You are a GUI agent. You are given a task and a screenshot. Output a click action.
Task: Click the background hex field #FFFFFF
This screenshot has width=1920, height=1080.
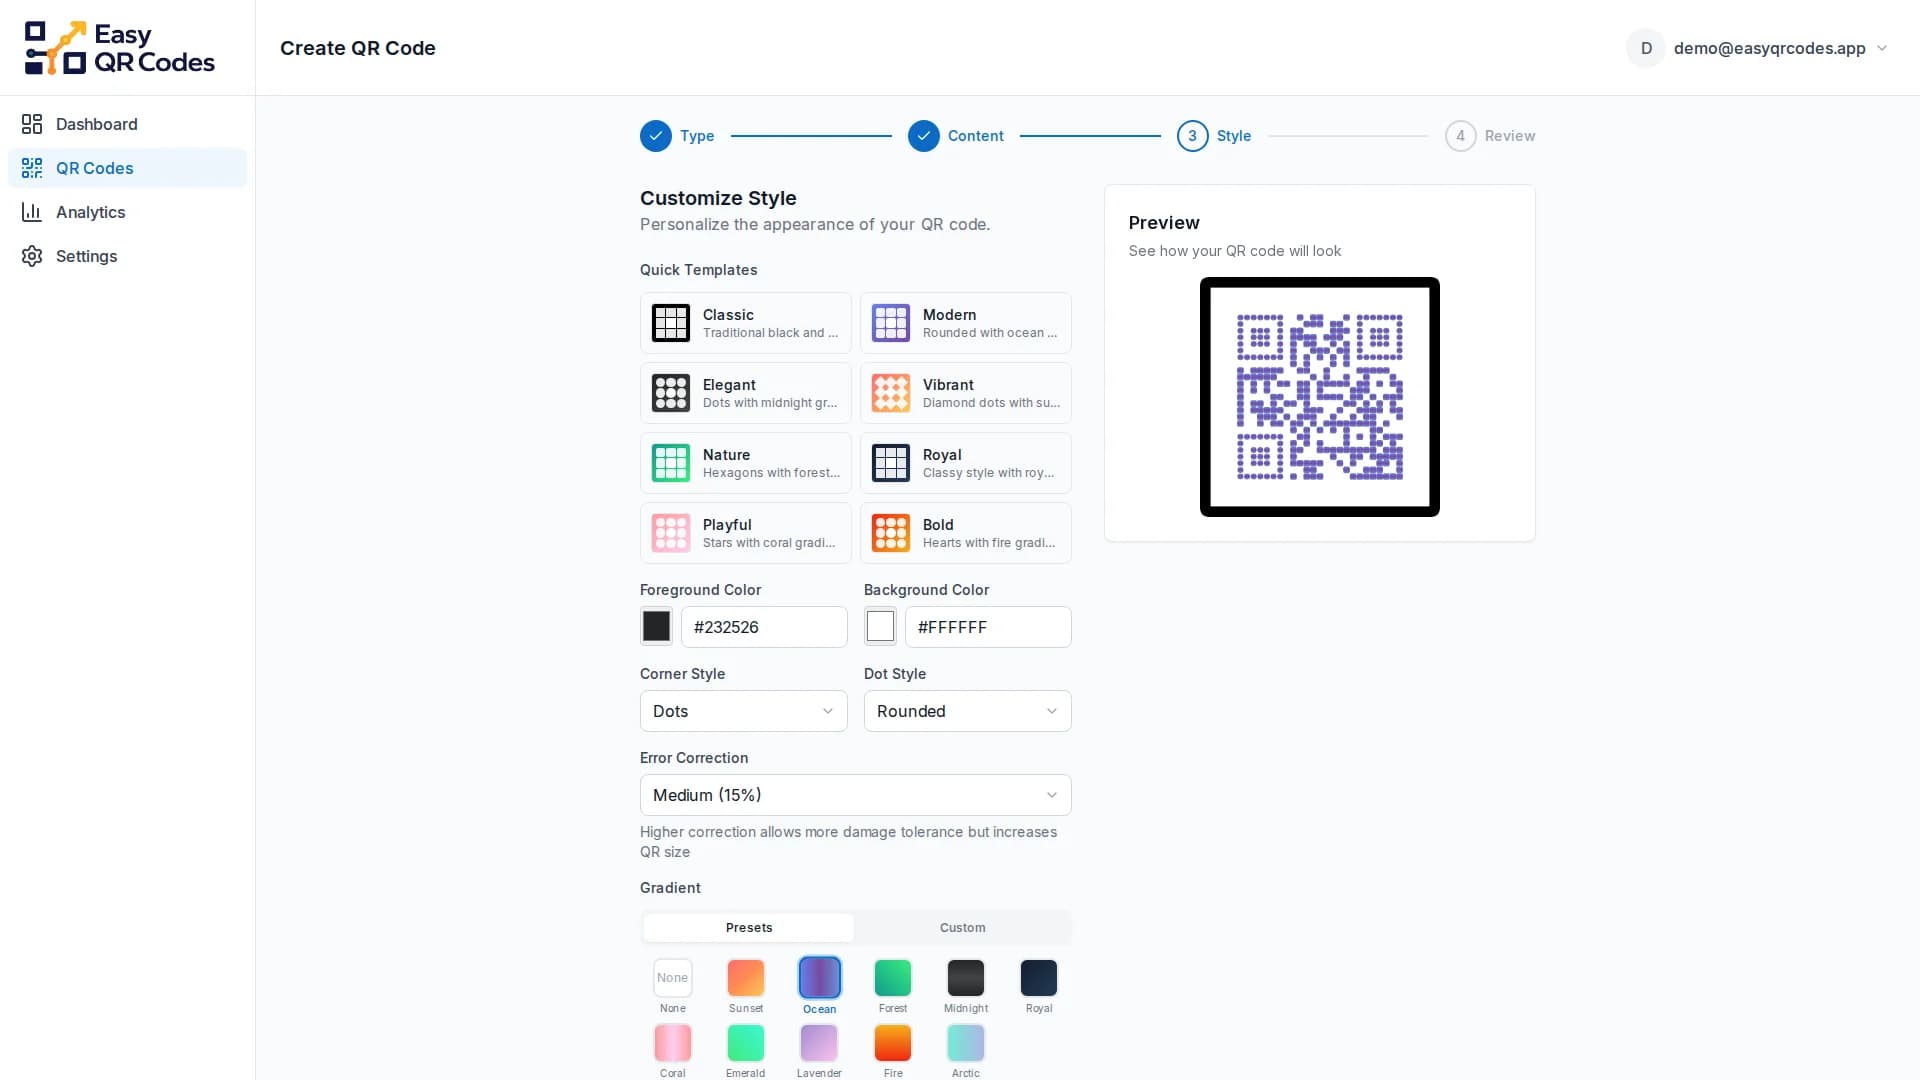988,627
